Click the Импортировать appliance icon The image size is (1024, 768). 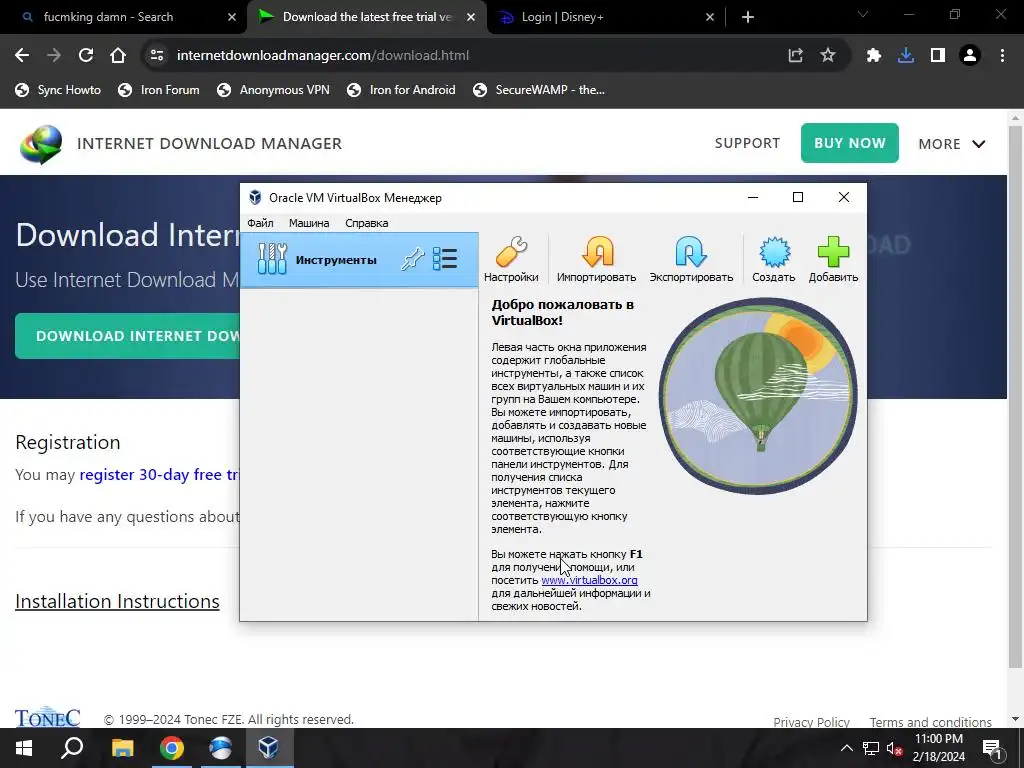596,259
